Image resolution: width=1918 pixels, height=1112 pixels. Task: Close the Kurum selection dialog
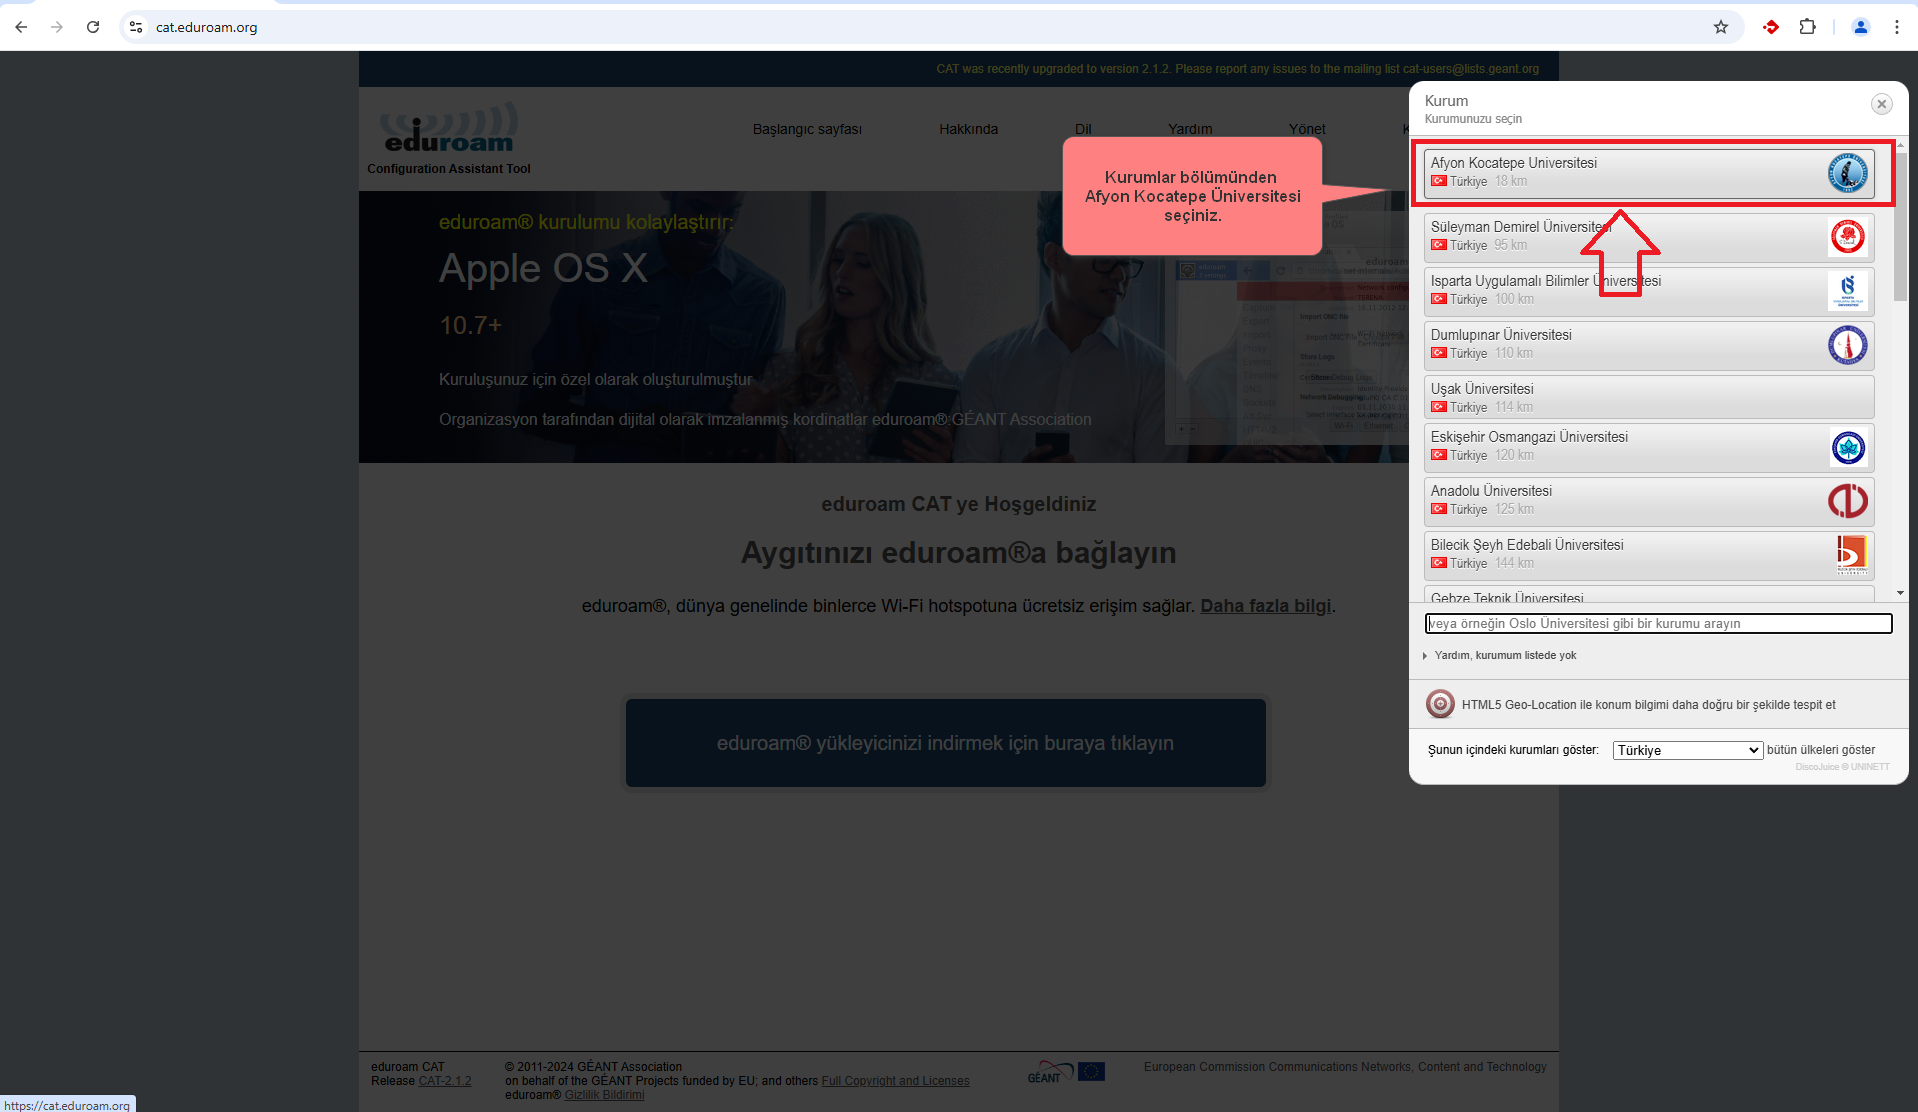coord(1881,104)
